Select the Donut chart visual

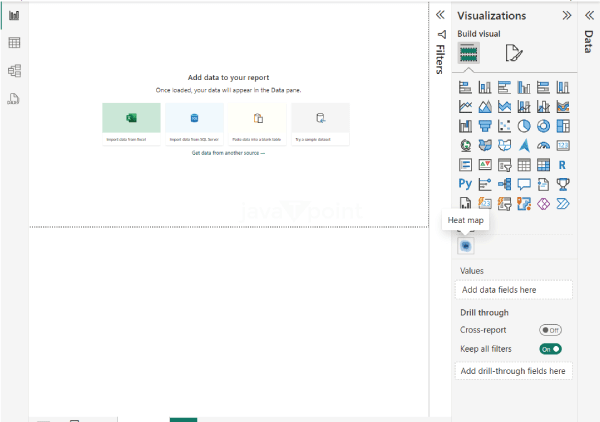pos(543,126)
